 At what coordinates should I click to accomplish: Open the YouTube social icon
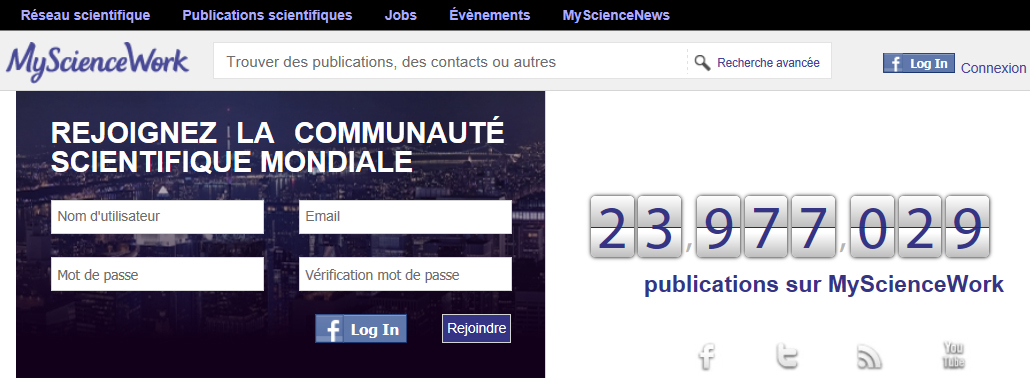coord(953,355)
